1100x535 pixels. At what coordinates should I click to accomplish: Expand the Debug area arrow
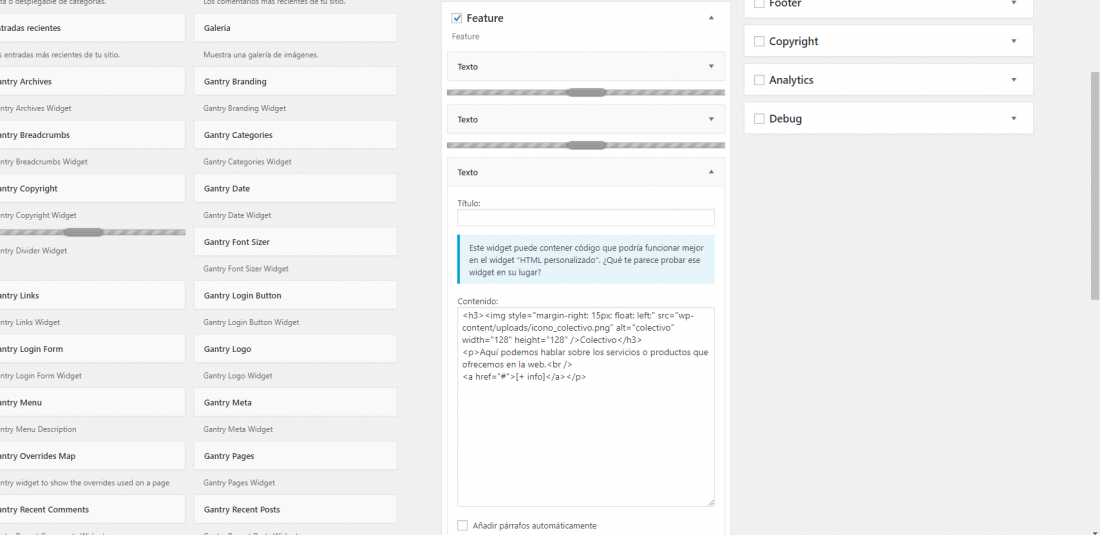[1013, 118]
